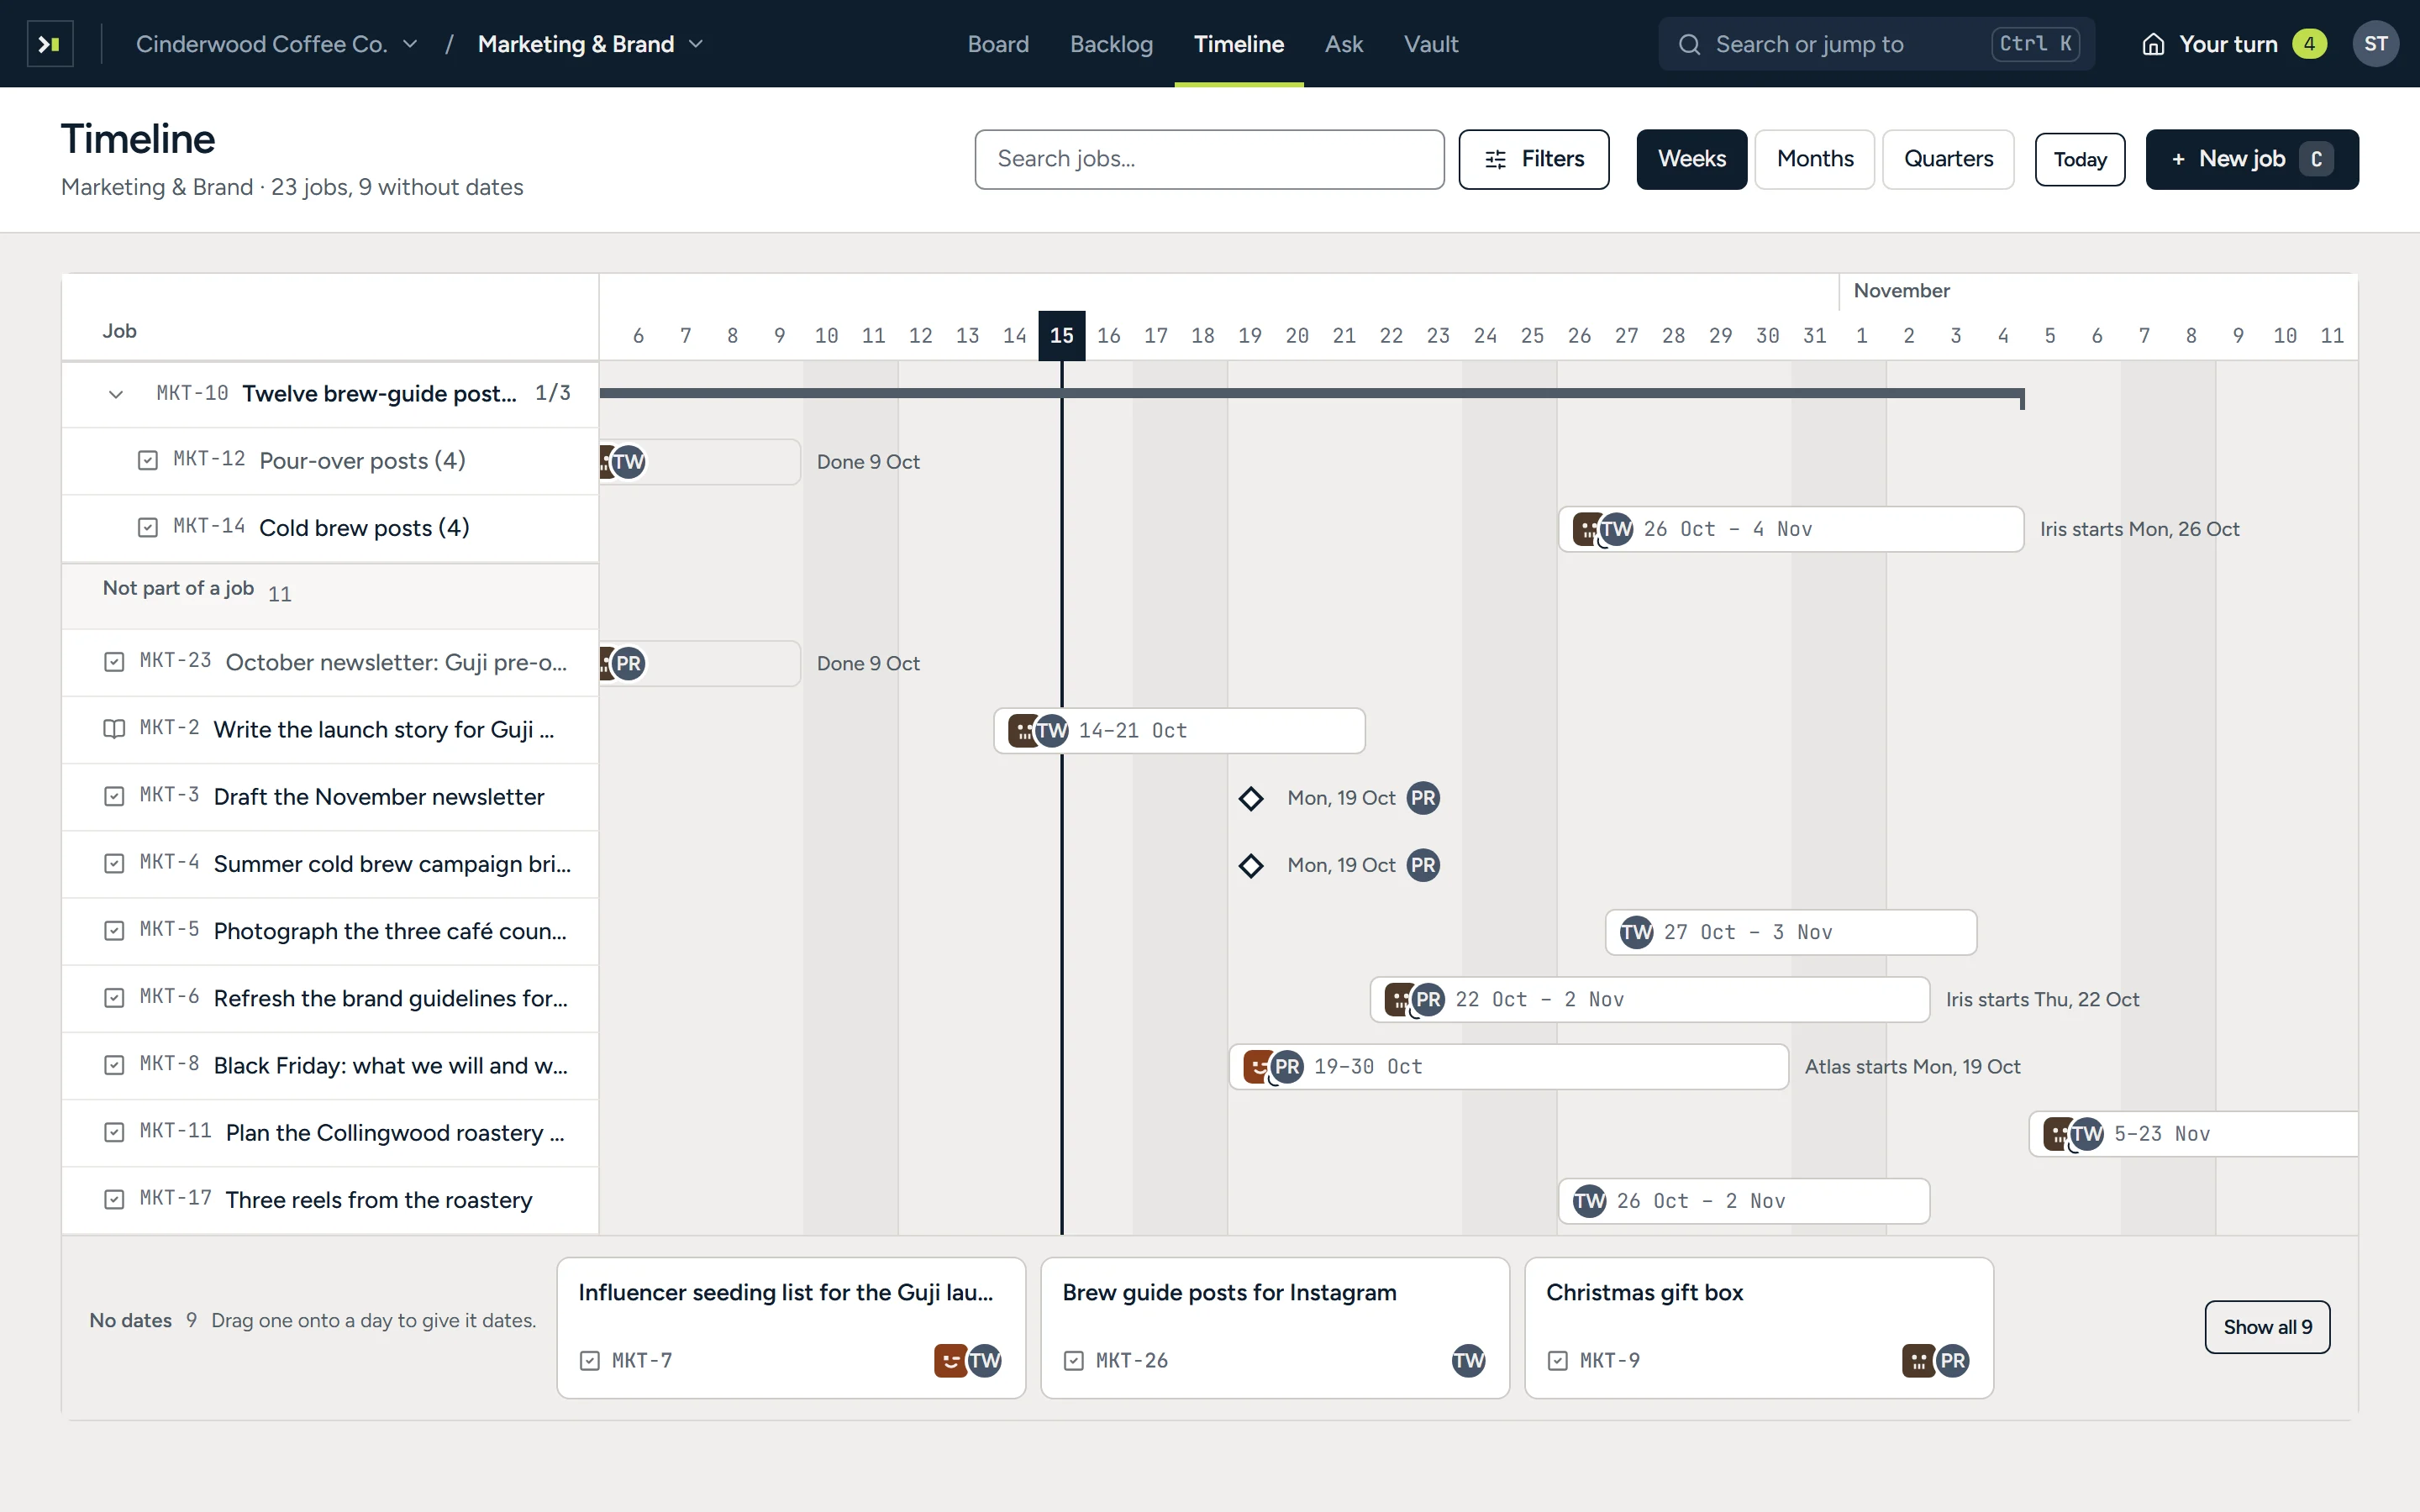Image resolution: width=2420 pixels, height=1512 pixels.
Task: Go to the Board tab
Action: tap(997, 44)
